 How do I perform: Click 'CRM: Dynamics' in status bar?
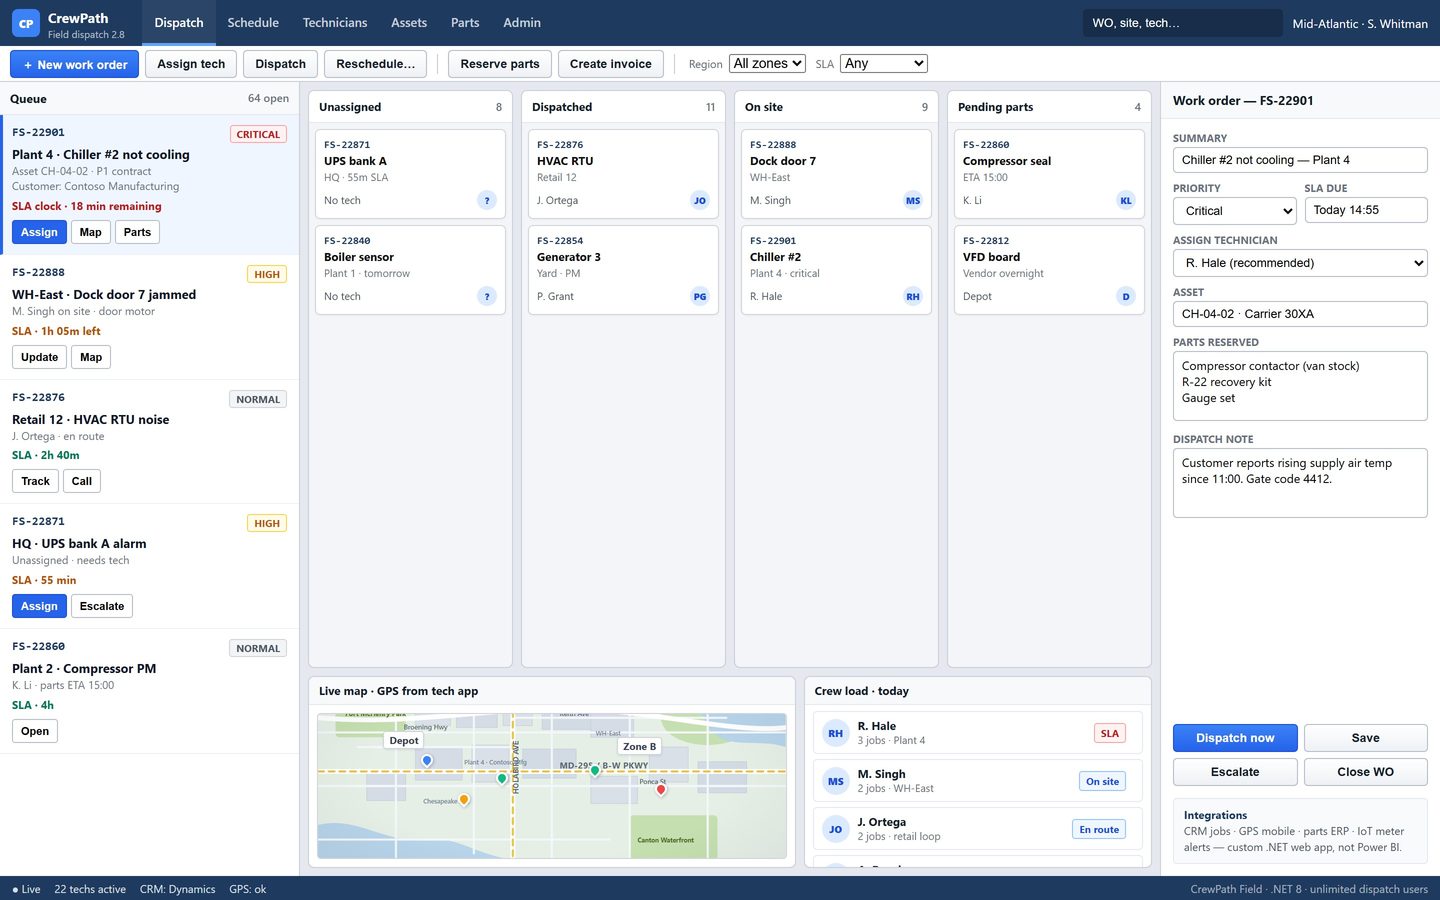pos(178,889)
